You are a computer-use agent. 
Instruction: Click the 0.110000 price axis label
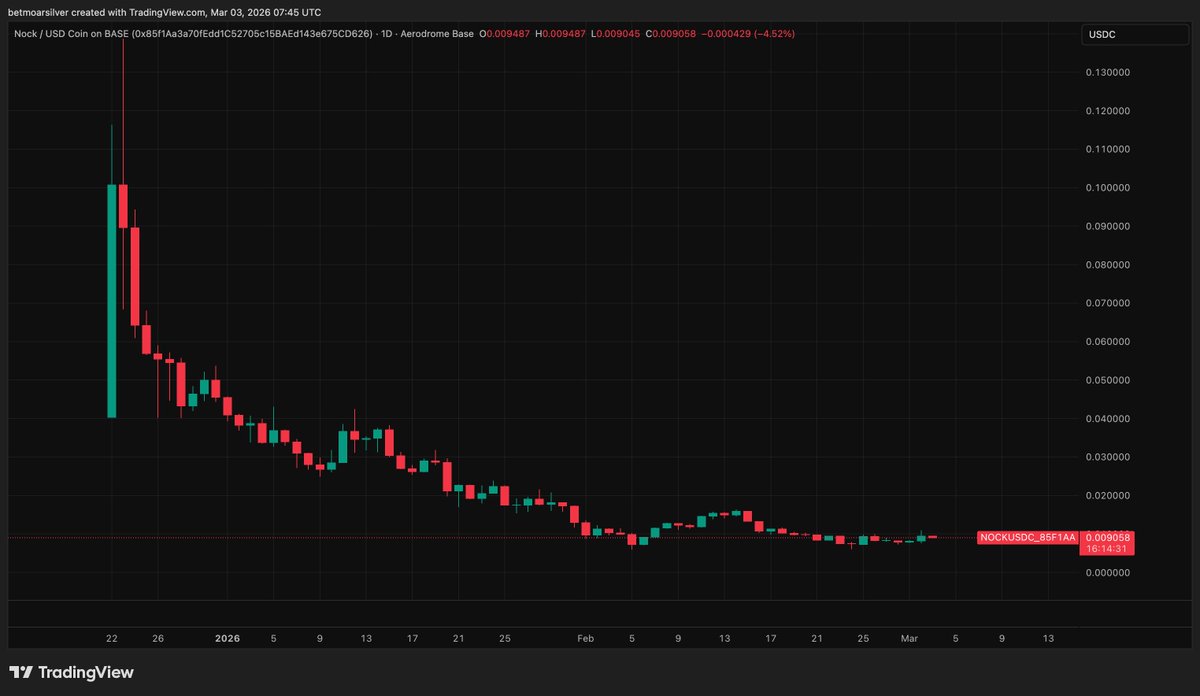pos(1106,149)
